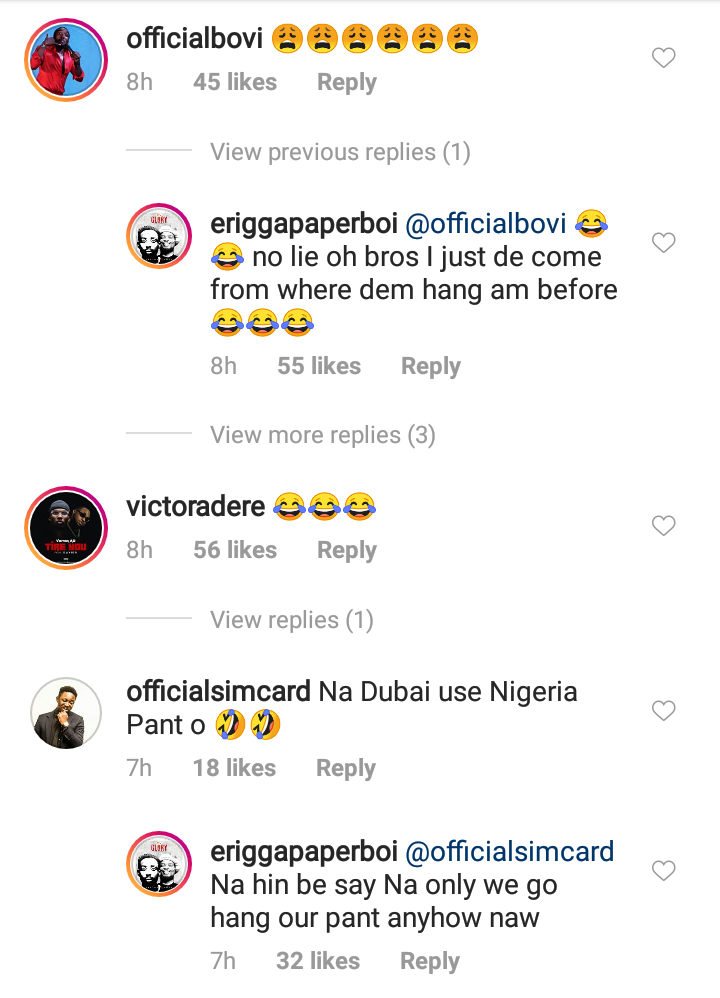Reply to officialsimcard's comment
Screen dimensions: 720x998
pos(345,768)
